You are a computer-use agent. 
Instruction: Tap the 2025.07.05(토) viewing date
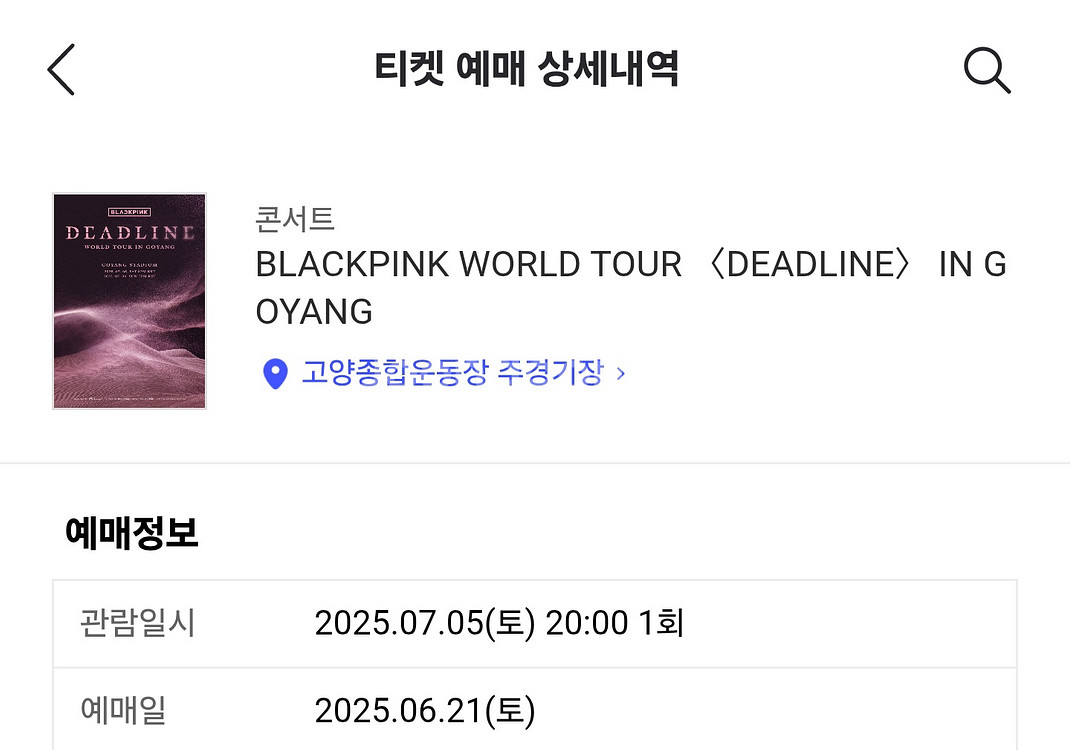pos(424,622)
